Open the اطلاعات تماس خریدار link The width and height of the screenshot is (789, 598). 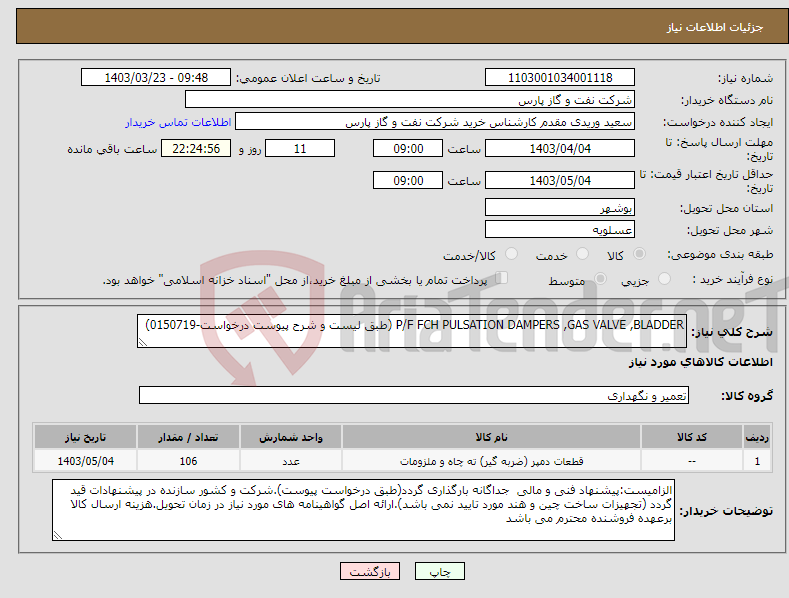tap(178, 122)
